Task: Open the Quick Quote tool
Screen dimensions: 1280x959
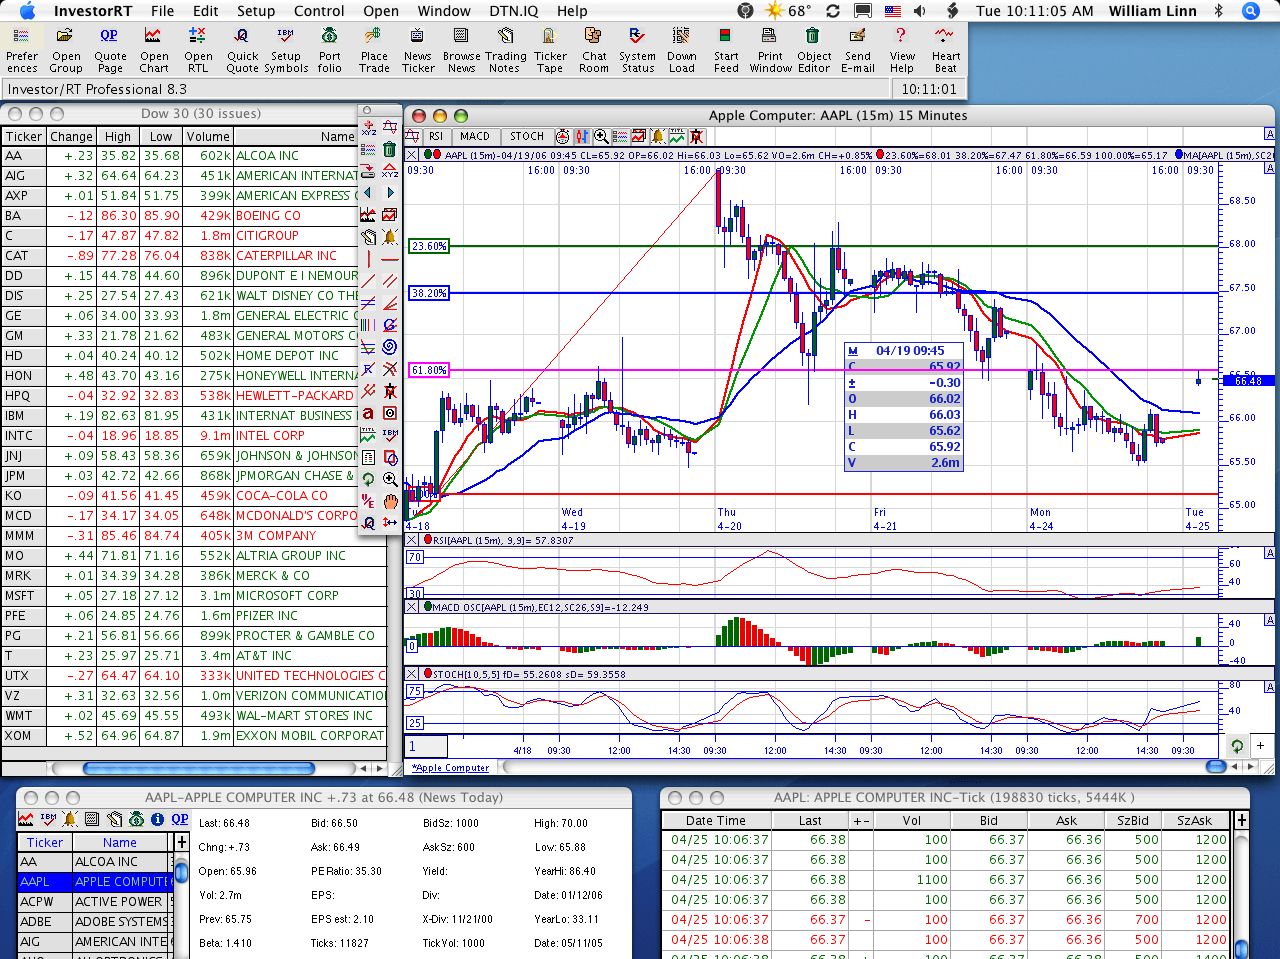Action: 242,49
